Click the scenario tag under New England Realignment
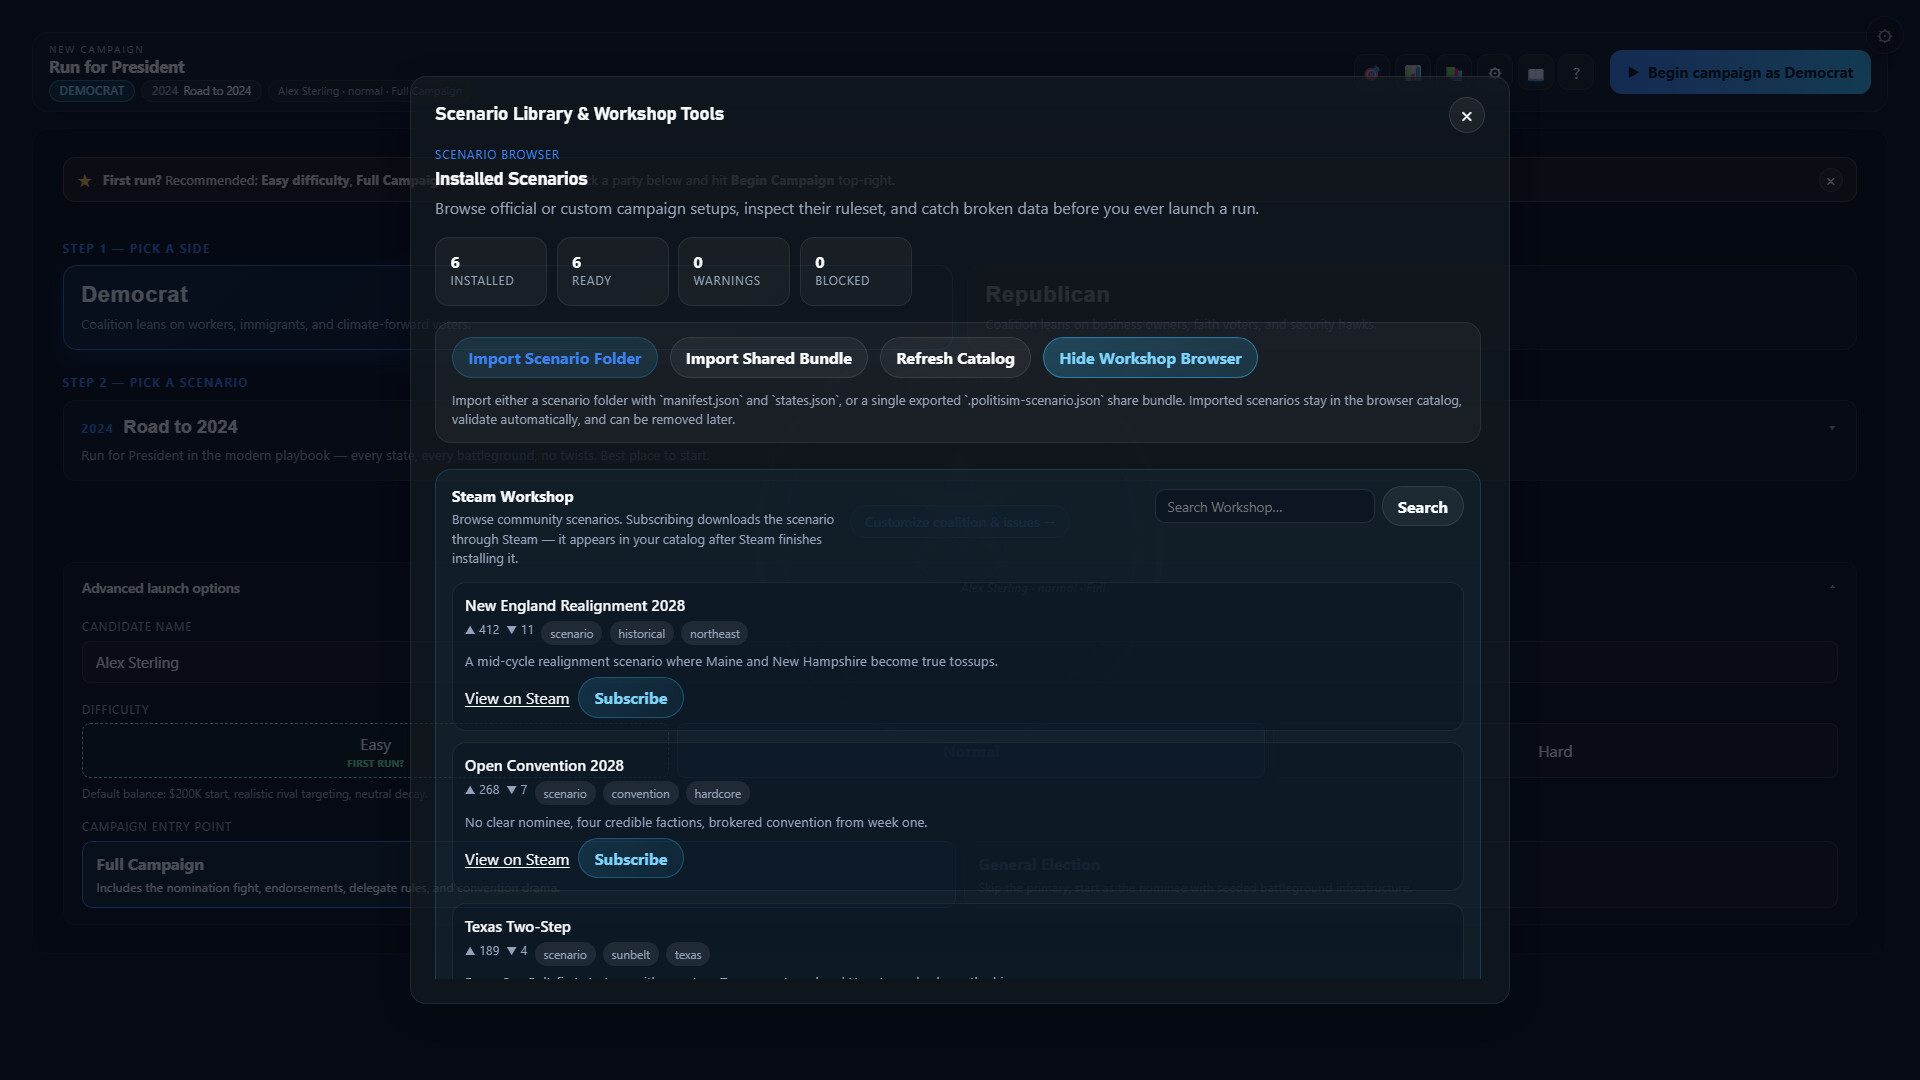The image size is (1920, 1080). point(571,634)
